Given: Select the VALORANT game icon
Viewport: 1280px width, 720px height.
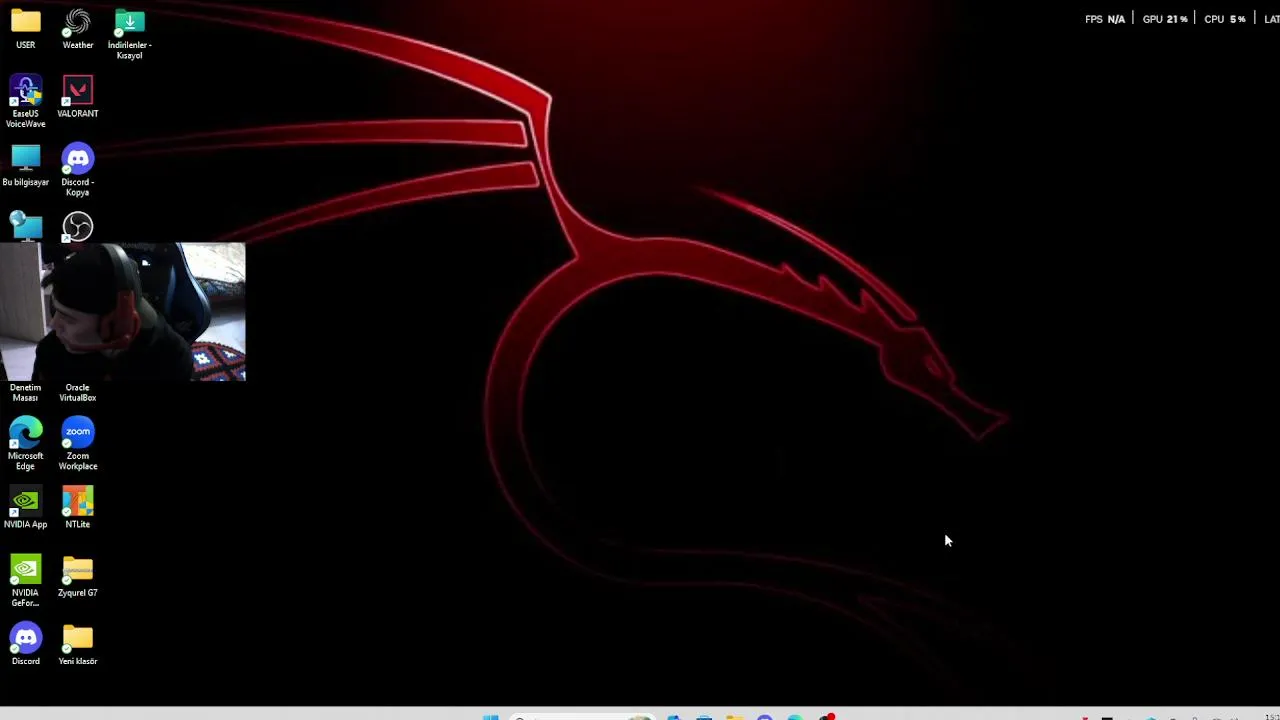Looking at the screenshot, I should (x=78, y=97).
